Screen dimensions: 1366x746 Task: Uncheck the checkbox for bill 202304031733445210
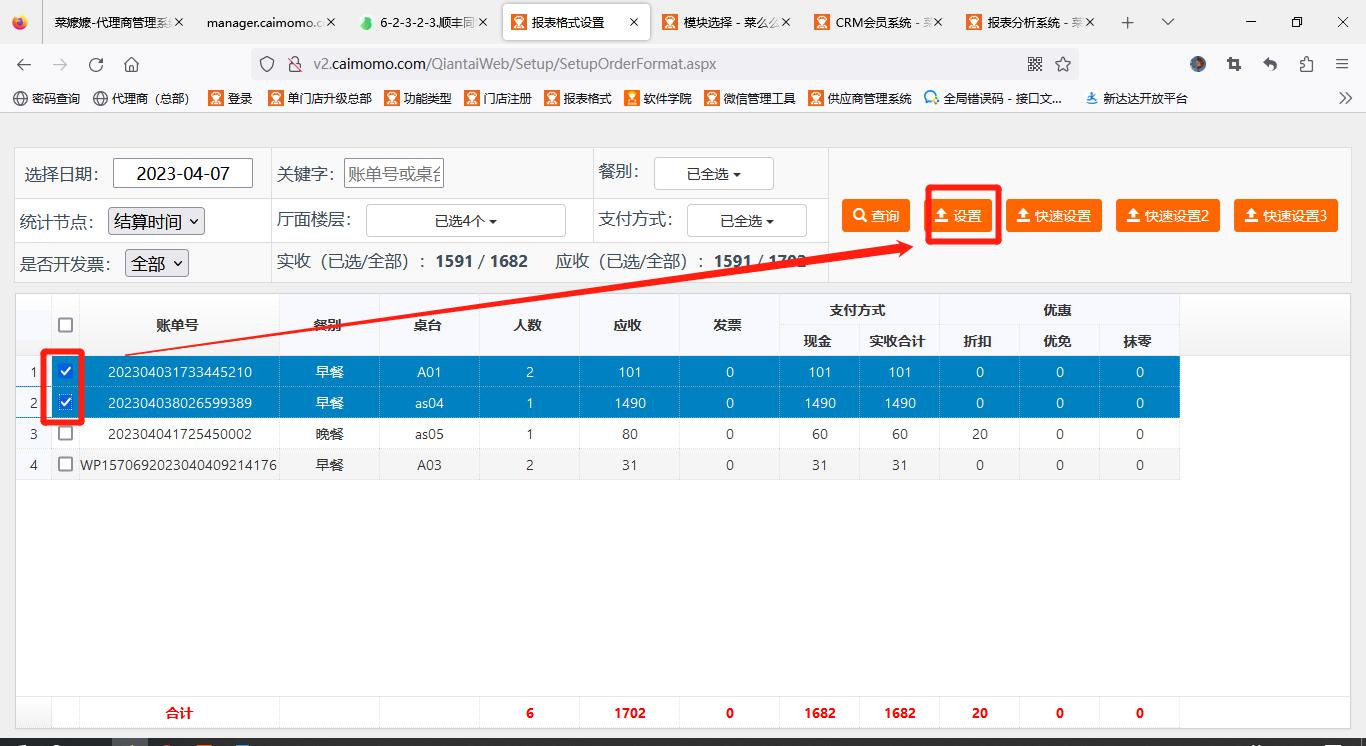click(x=66, y=371)
